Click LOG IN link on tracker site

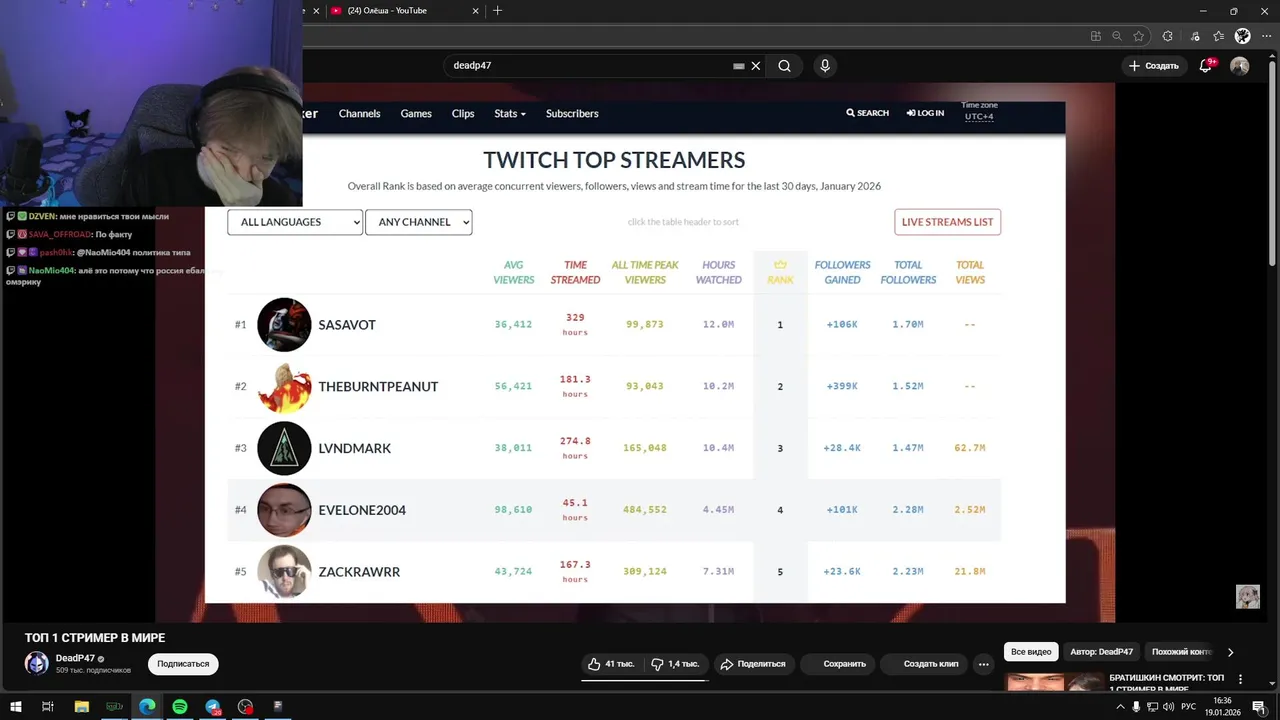925,113
